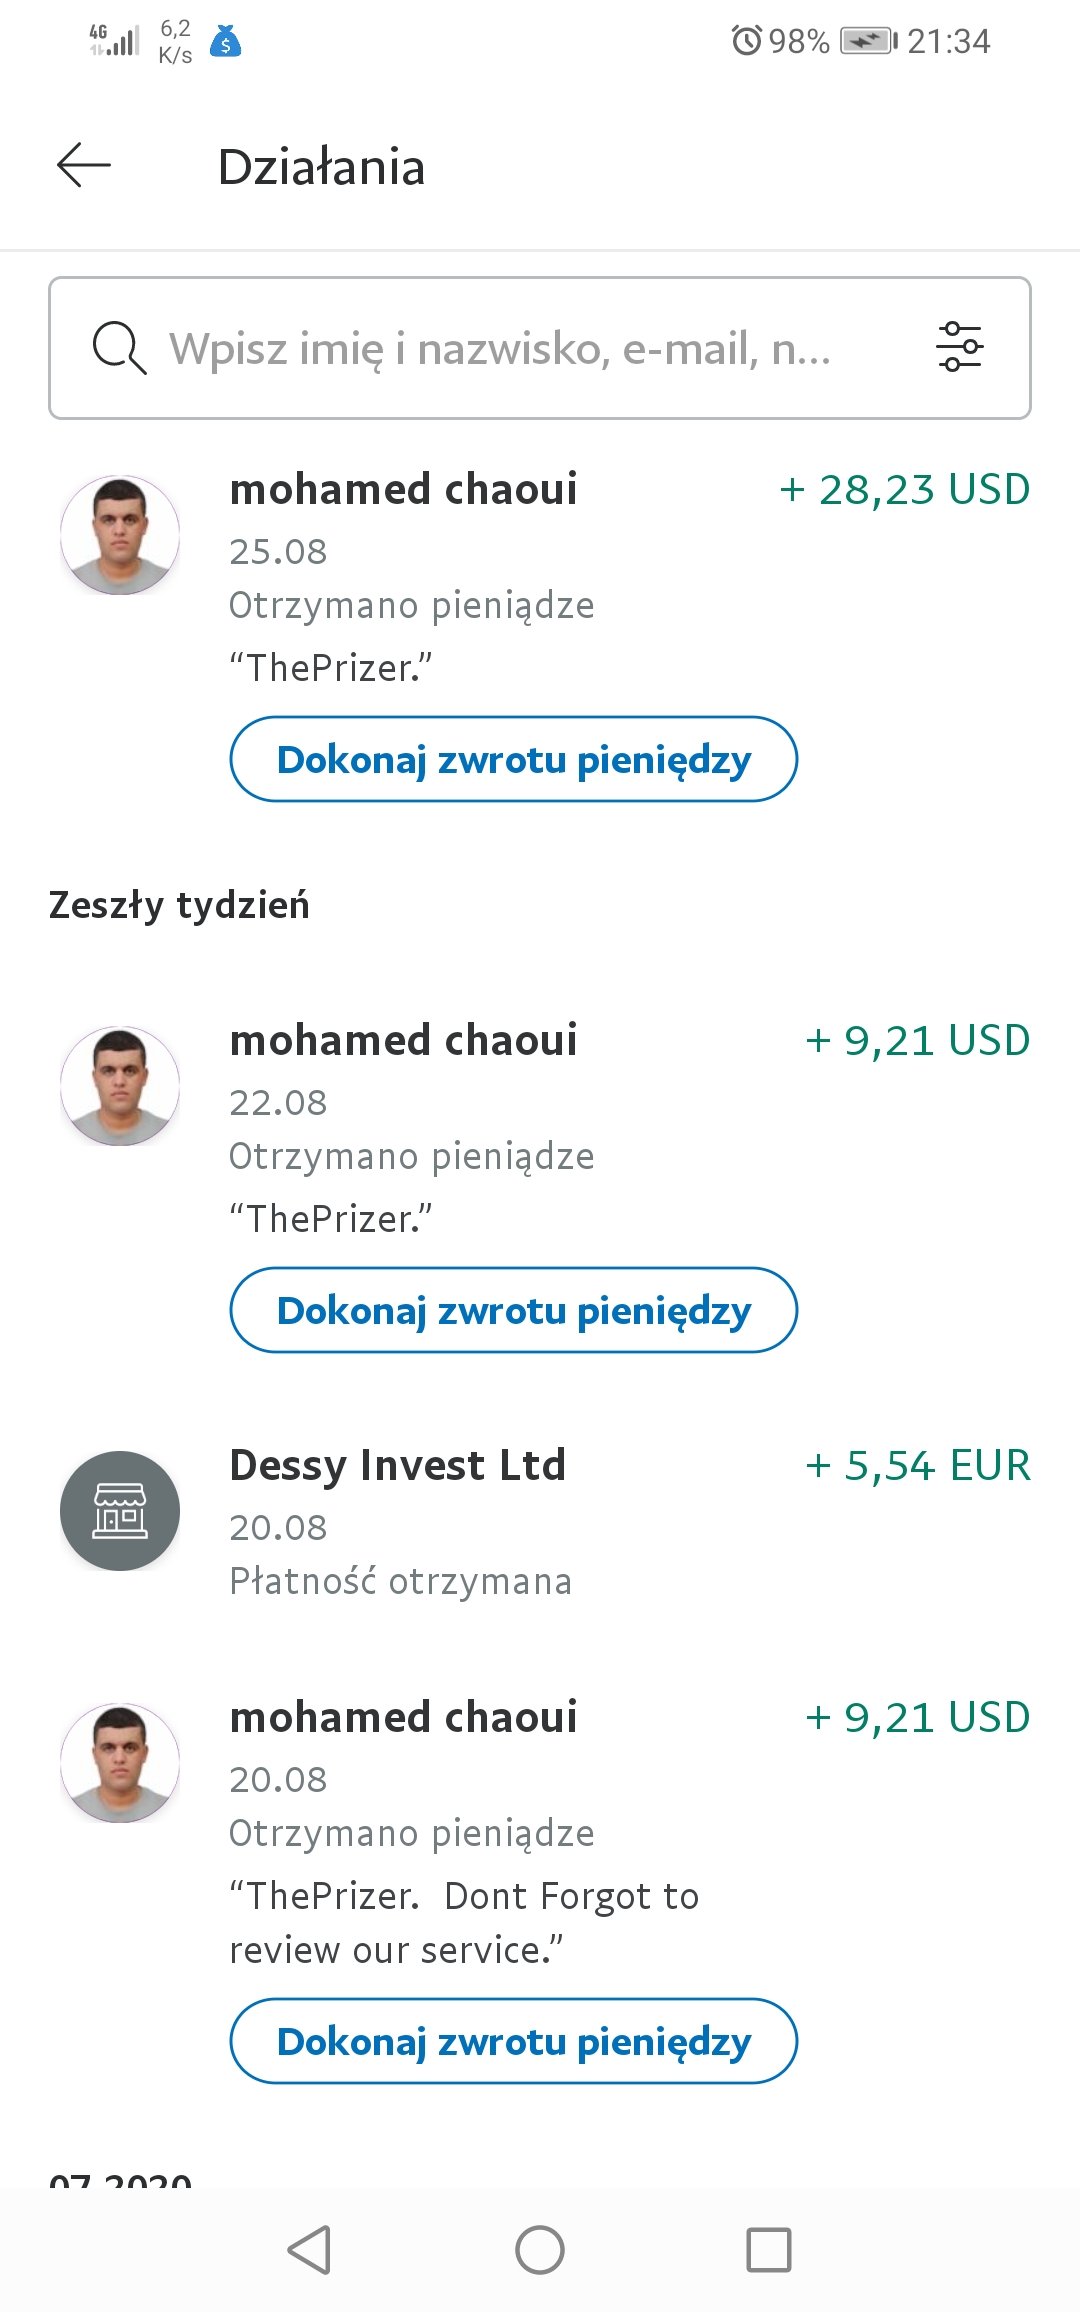The width and height of the screenshot is (1080, 2312).
Task: Open the filter sliders icon in search bar
Action: (x=959, y=347)
